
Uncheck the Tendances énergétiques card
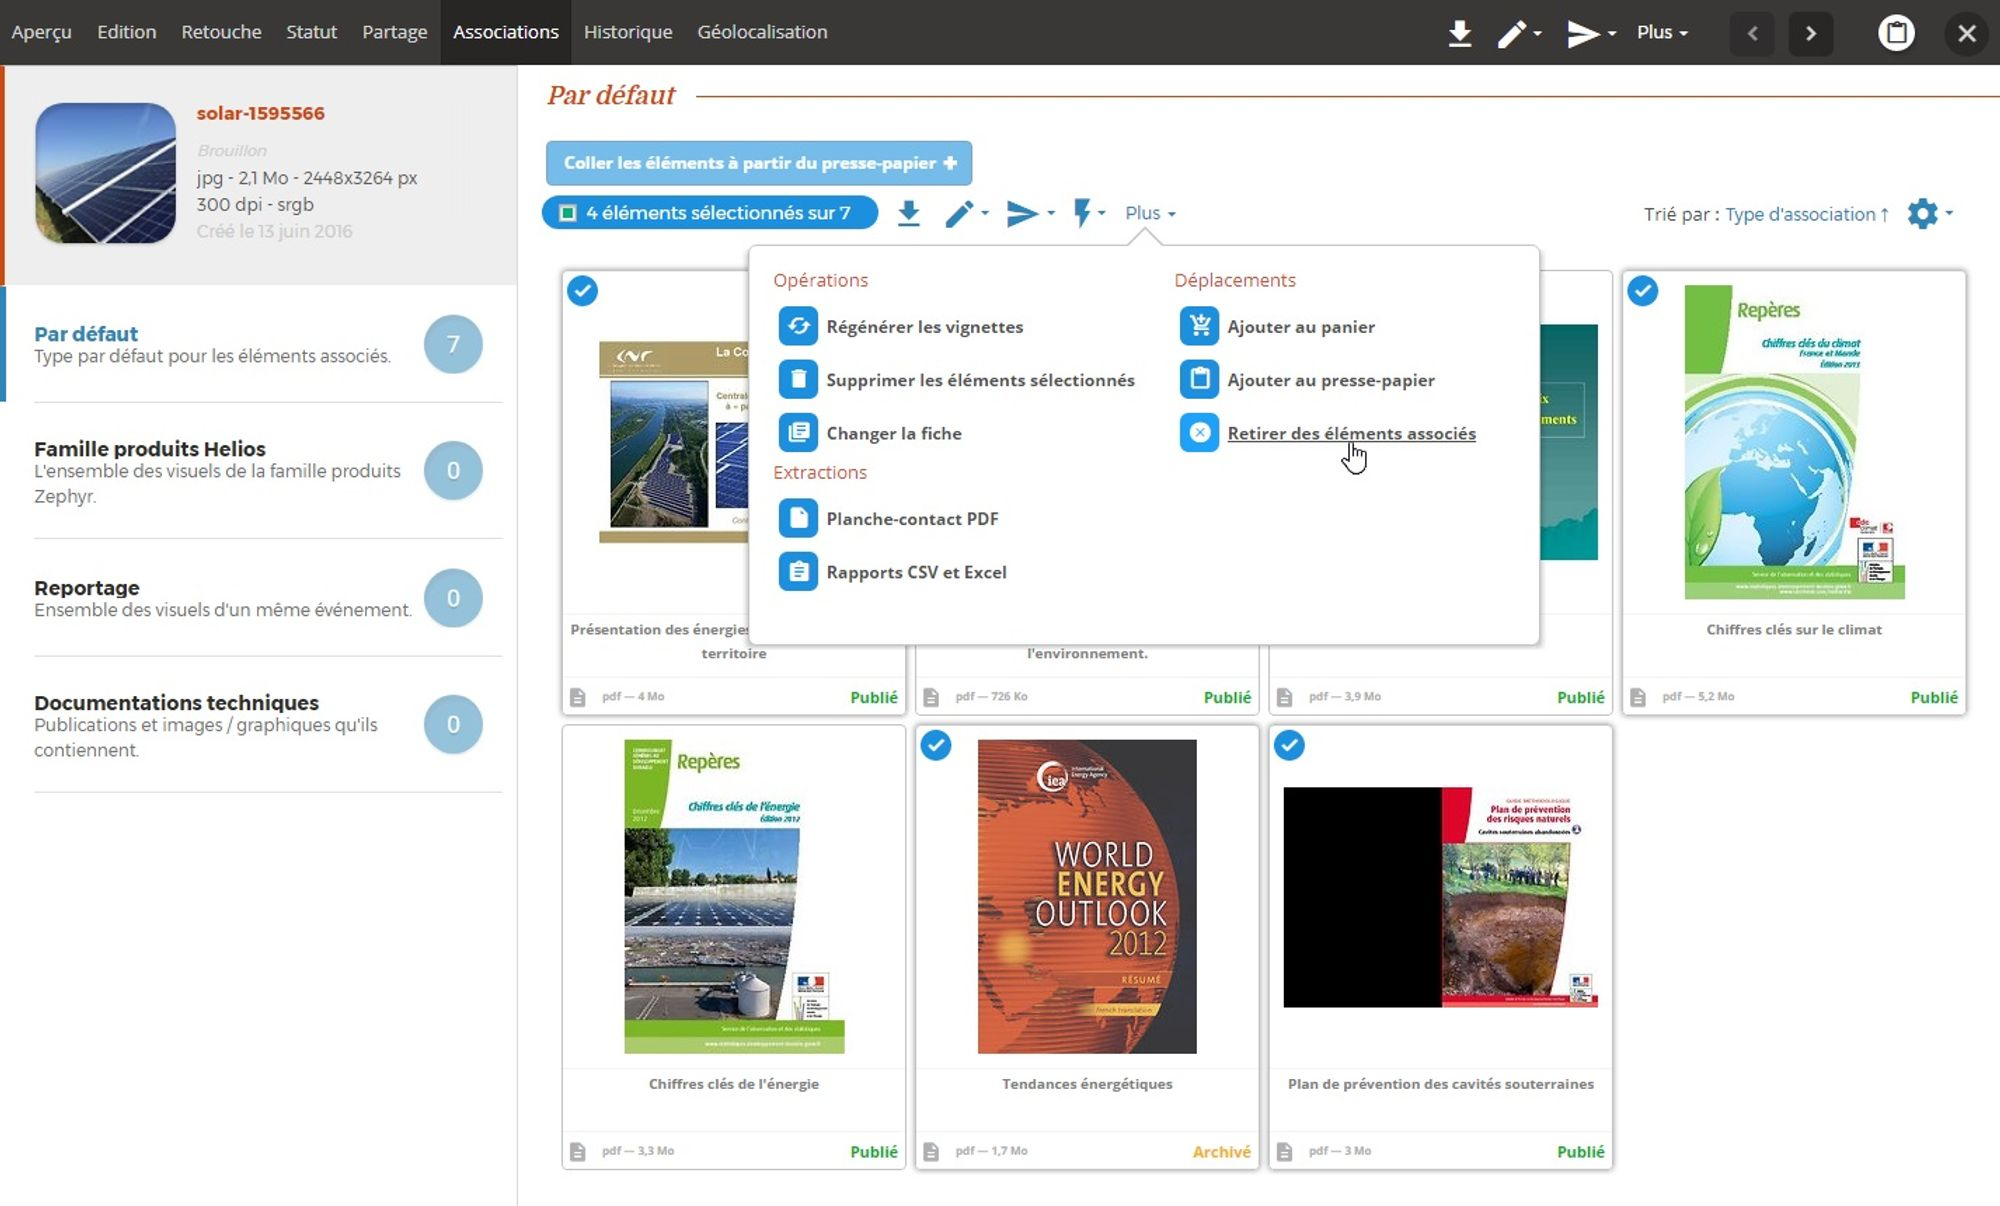(x=936, y=745)
